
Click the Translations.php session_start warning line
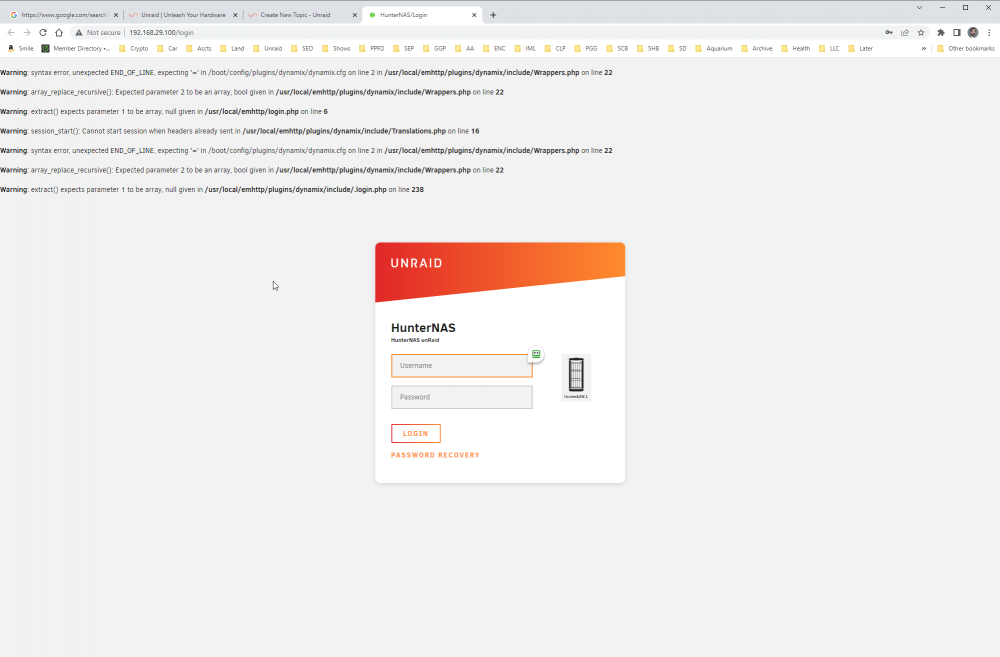(x=240, y=131)
